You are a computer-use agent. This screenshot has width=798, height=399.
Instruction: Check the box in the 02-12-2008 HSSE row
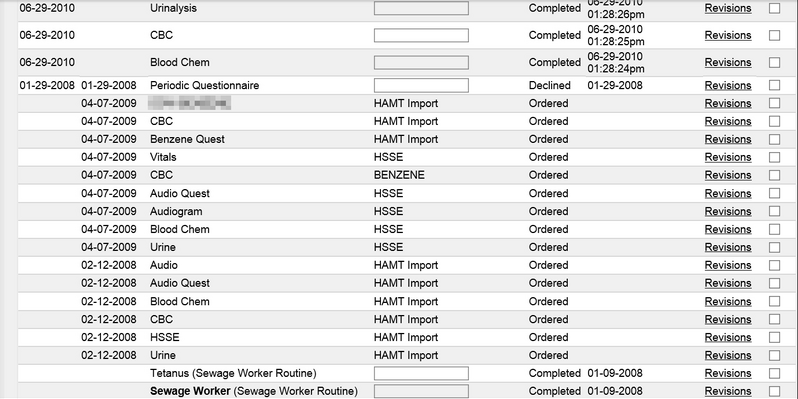[x=774, y=337]
